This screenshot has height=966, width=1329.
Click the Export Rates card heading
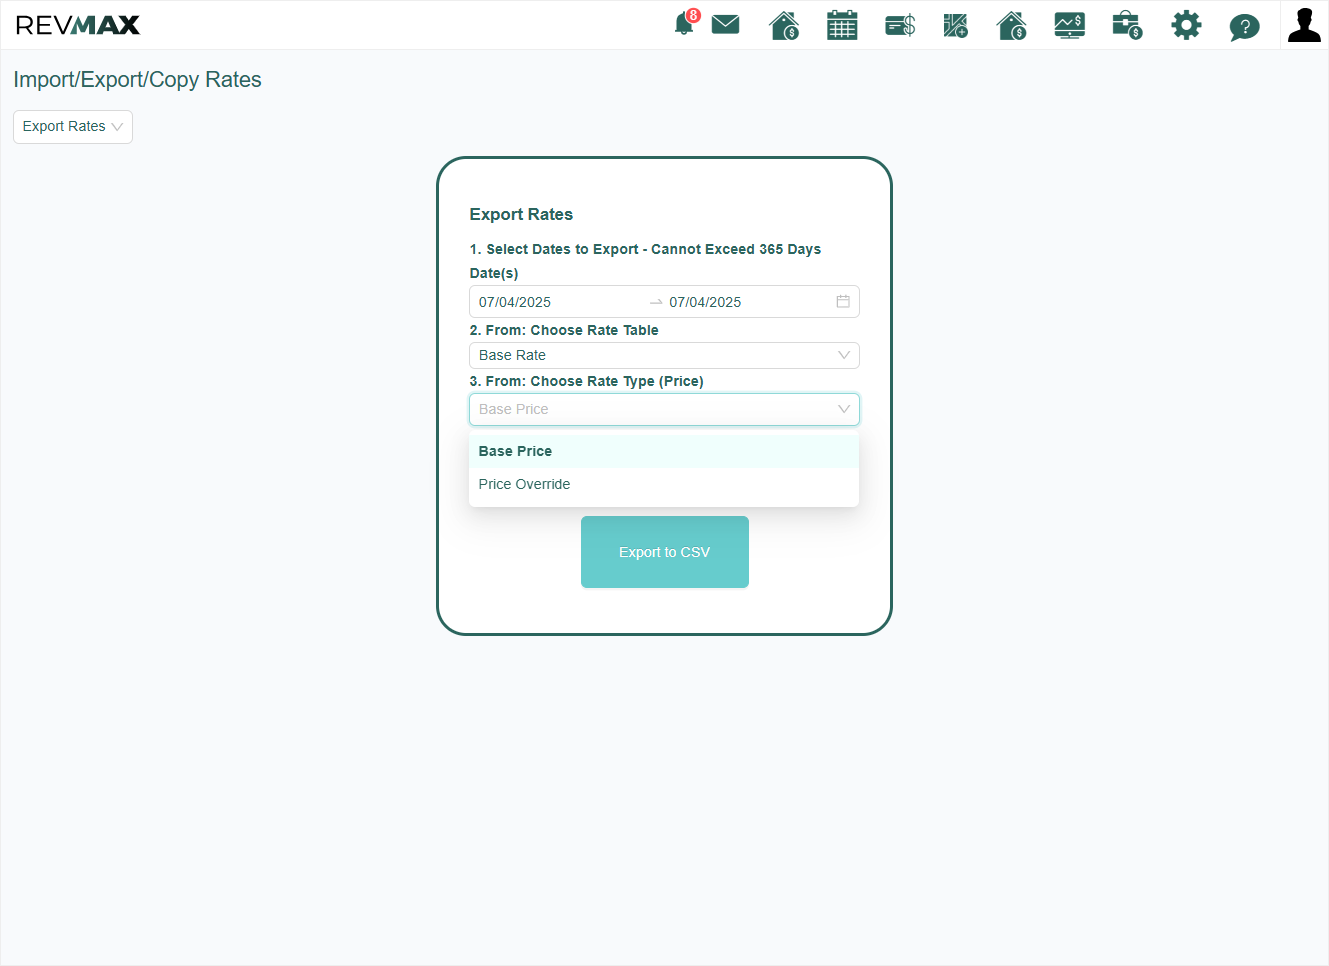521,214
